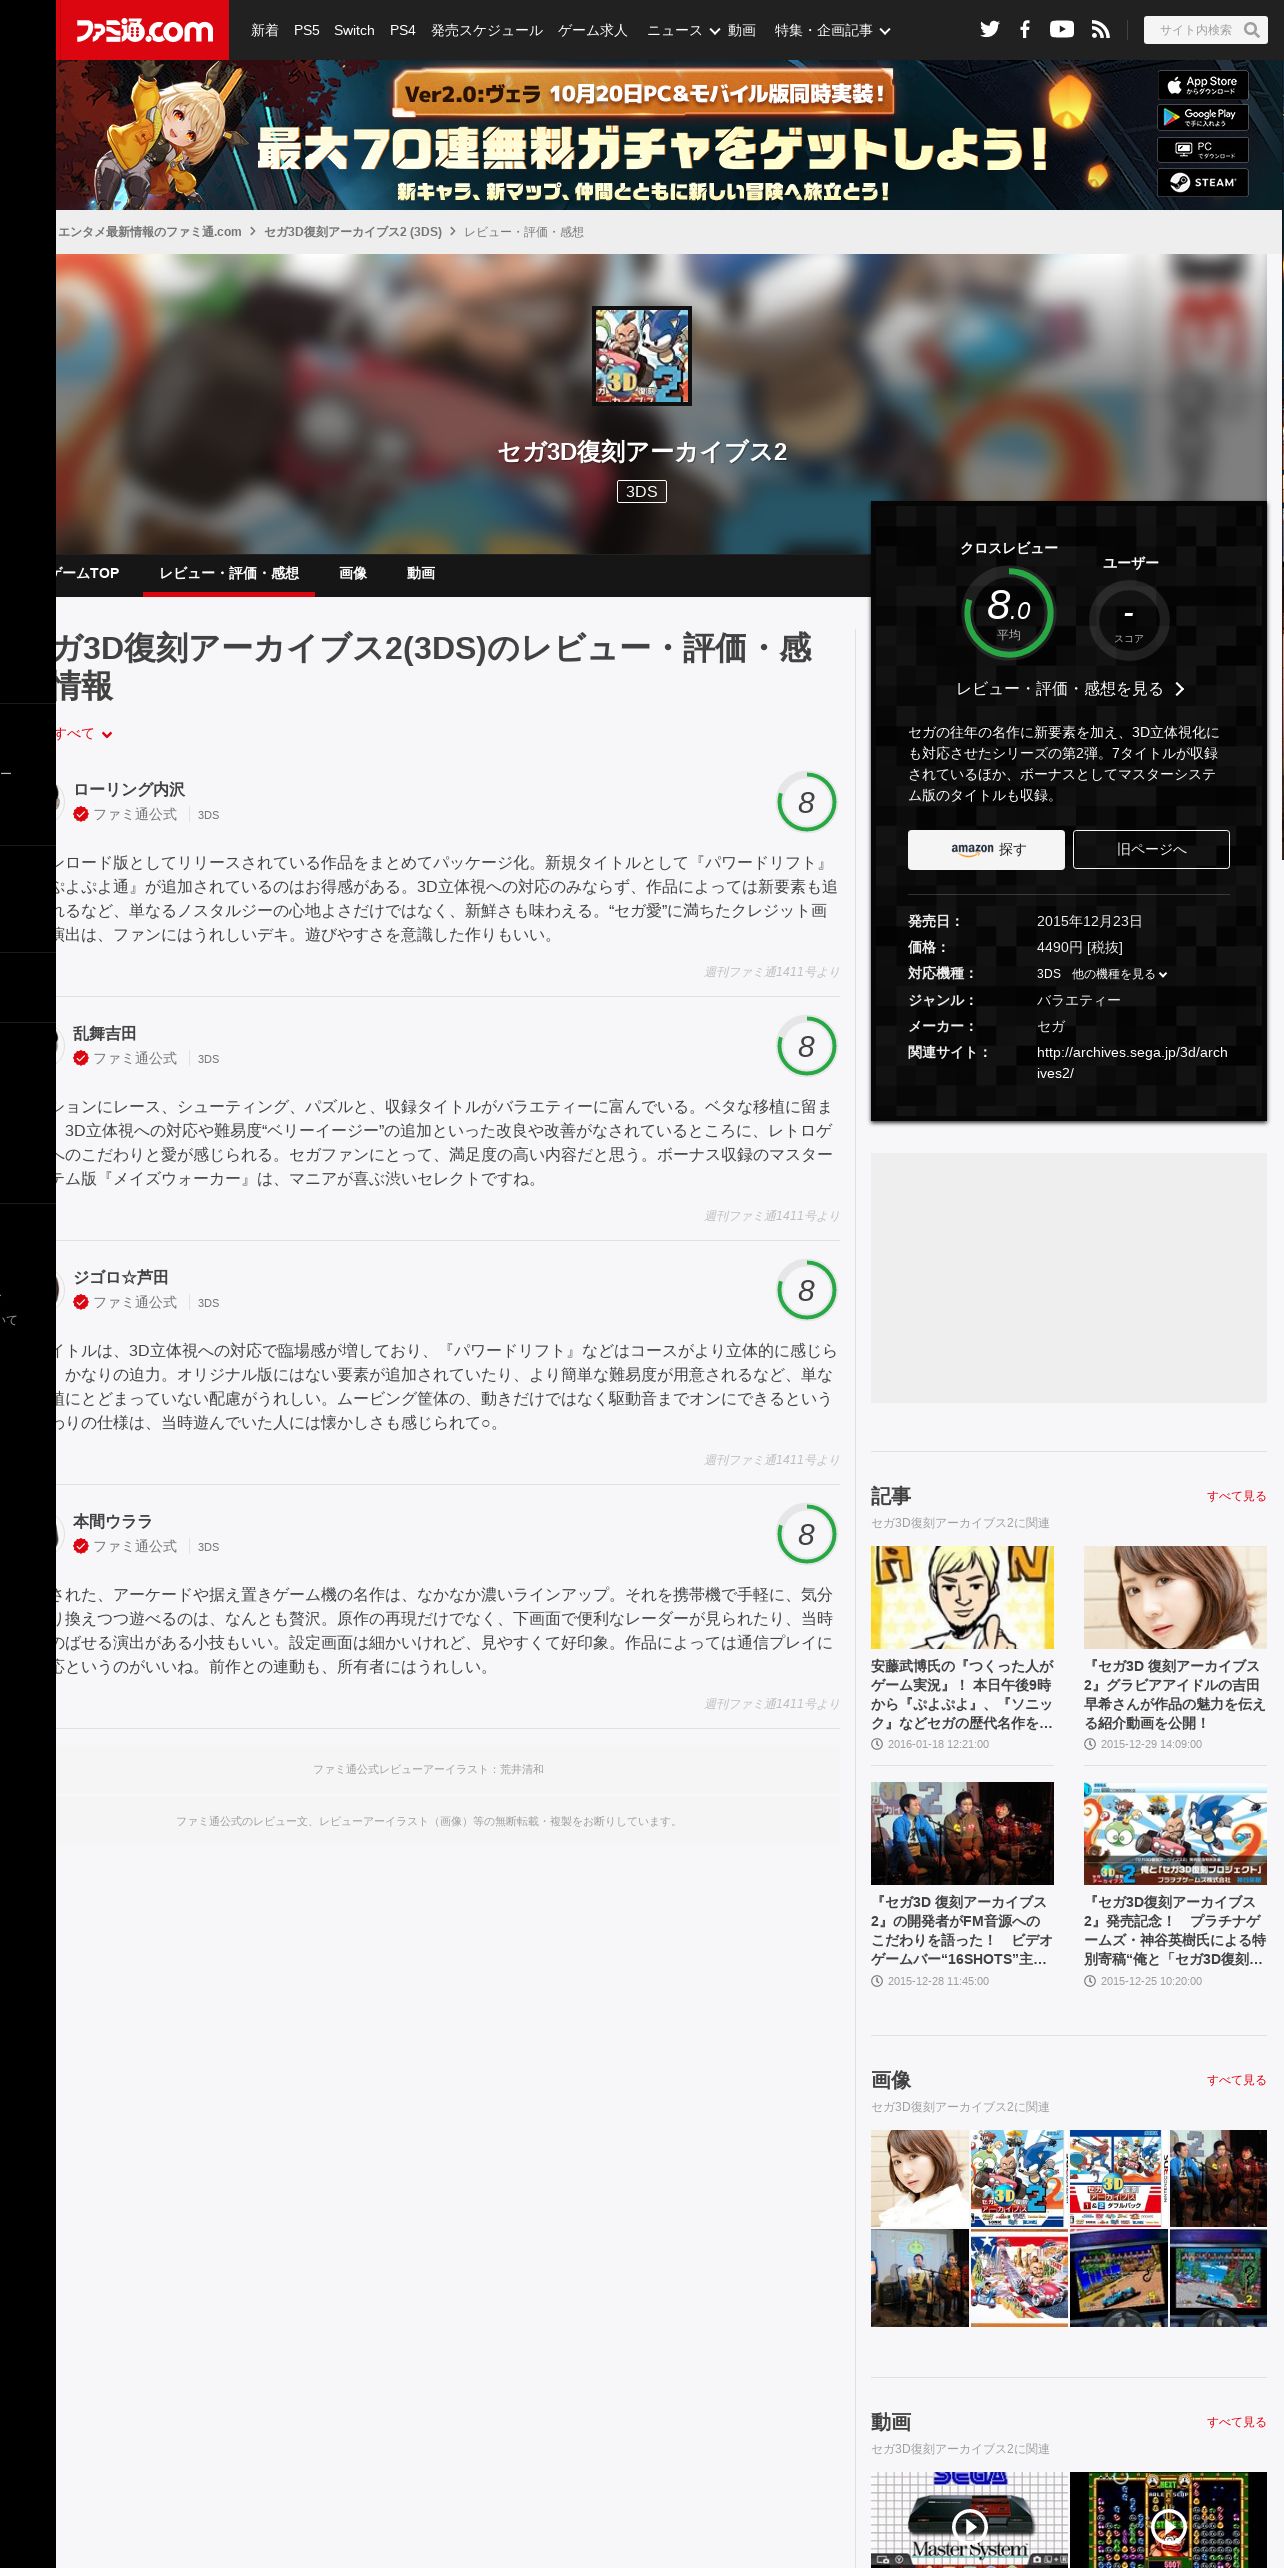Click reviewer name ローリング内沢
This screenshot has height=2568, width=1284.
(x=129, y=789)
